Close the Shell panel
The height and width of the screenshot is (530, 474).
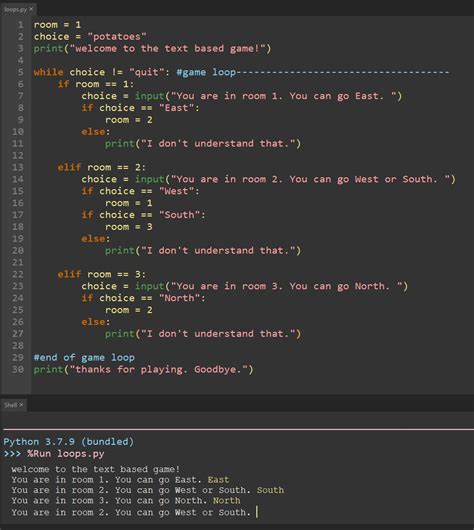(x=21, y=405)
